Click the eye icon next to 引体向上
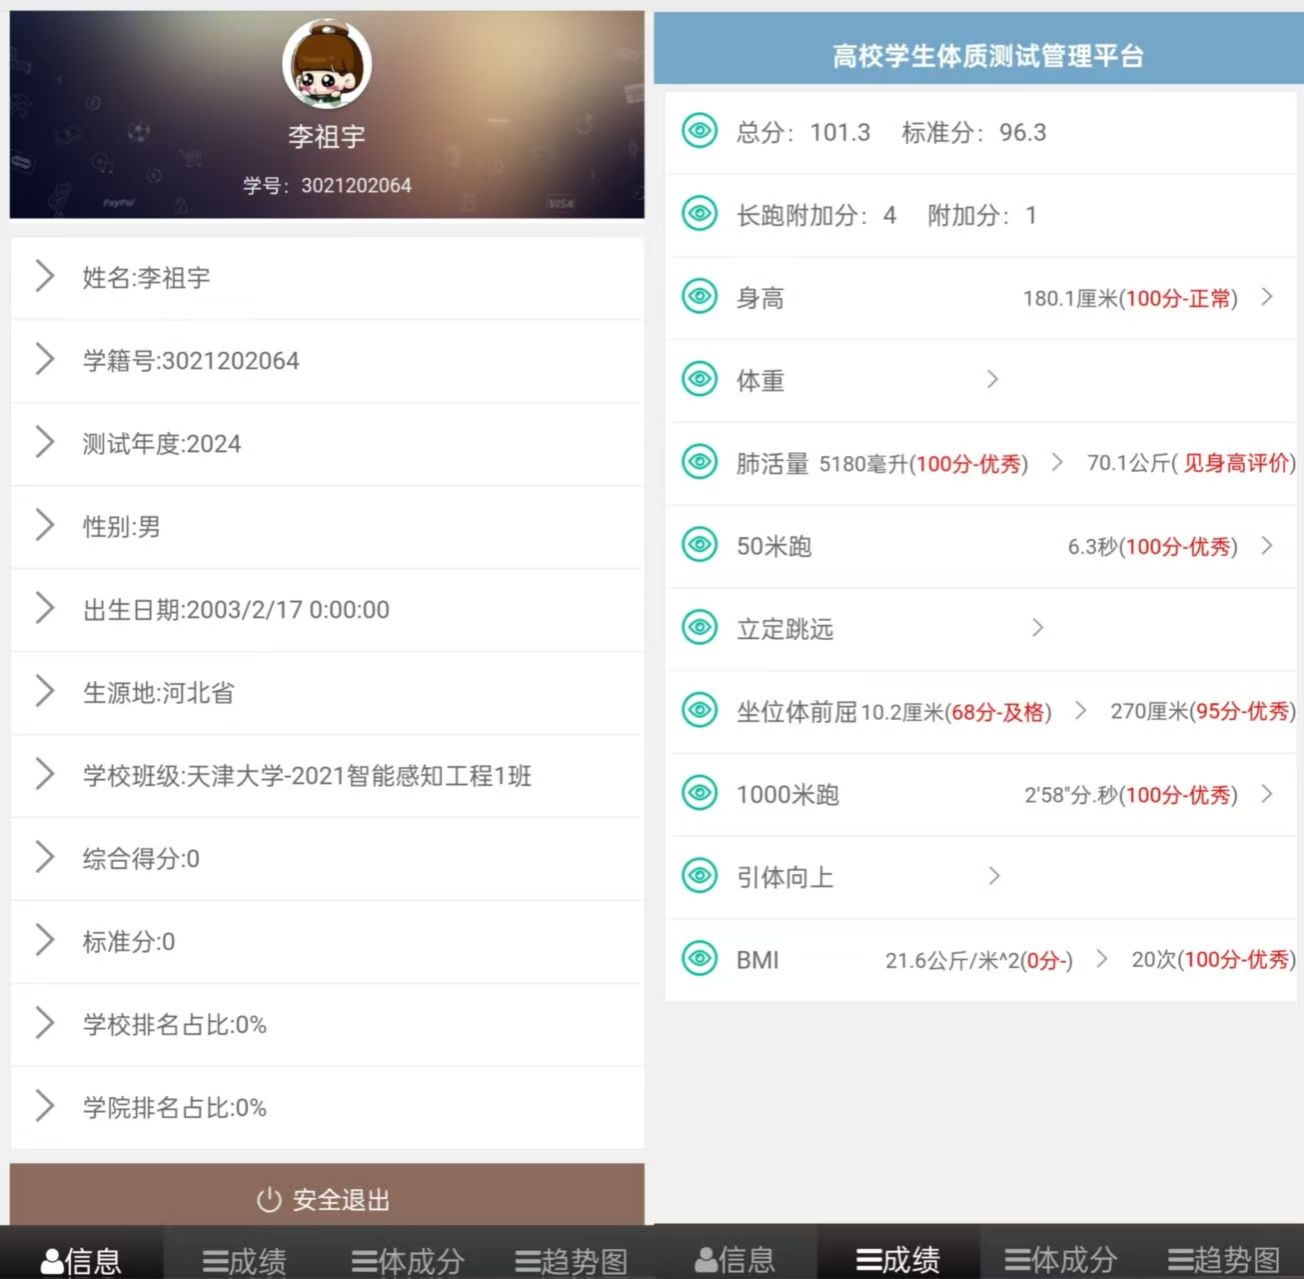This screenshot has width=1304, height=1279. point(700,877)
